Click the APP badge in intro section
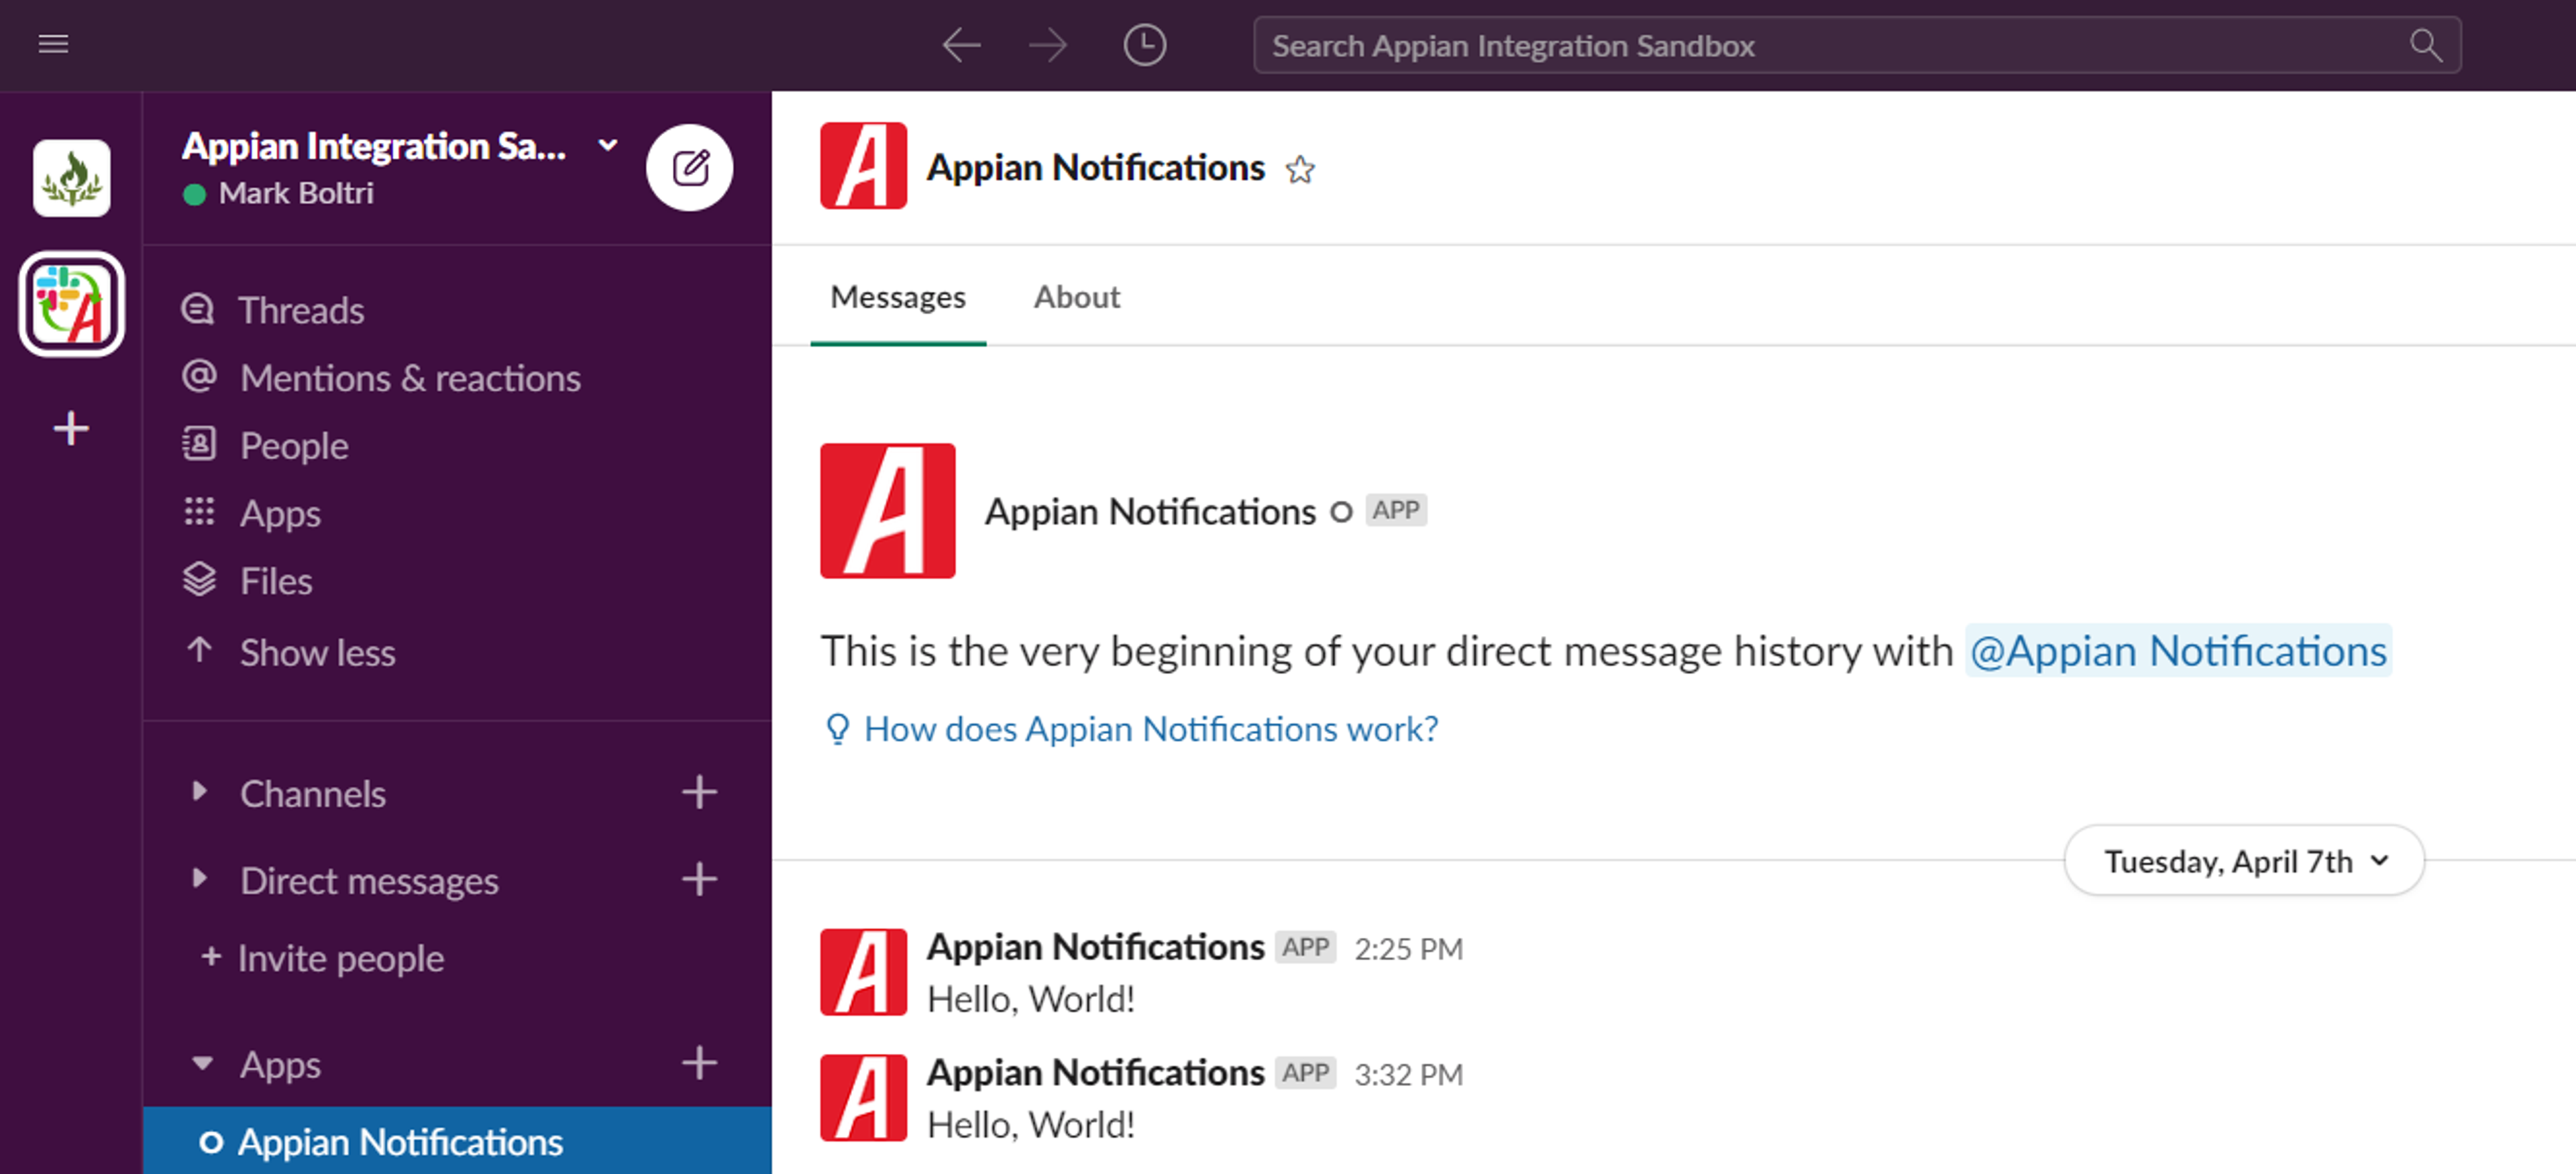 tap(1396, 511)
